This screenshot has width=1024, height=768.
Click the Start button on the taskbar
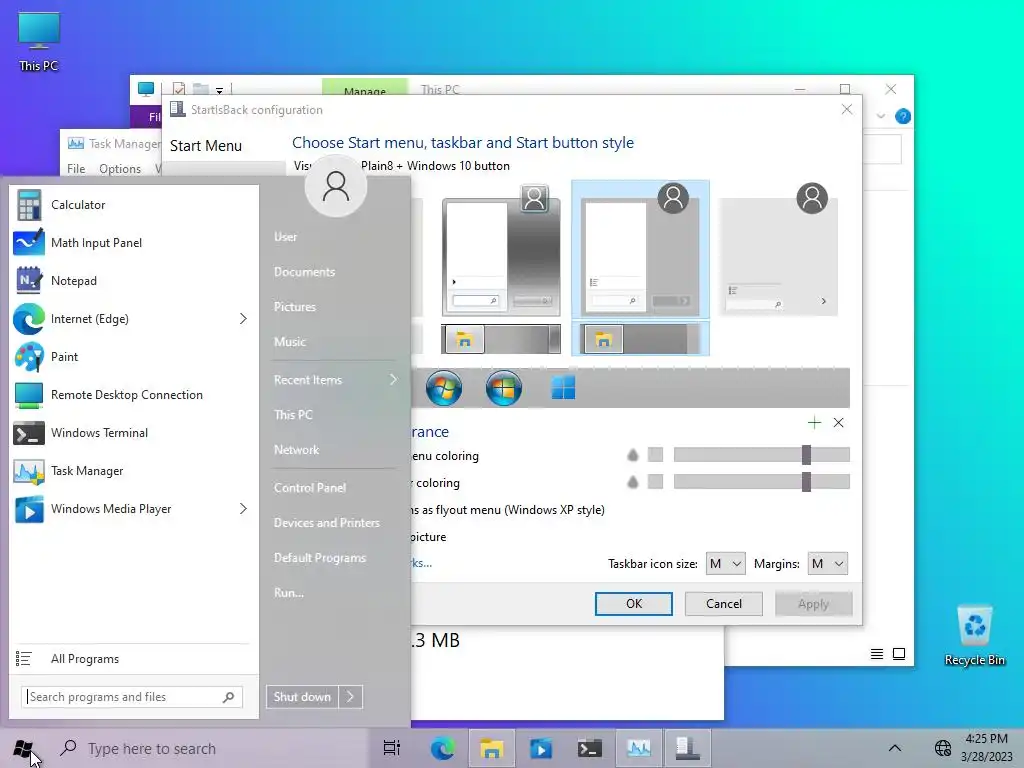[24, 748]
